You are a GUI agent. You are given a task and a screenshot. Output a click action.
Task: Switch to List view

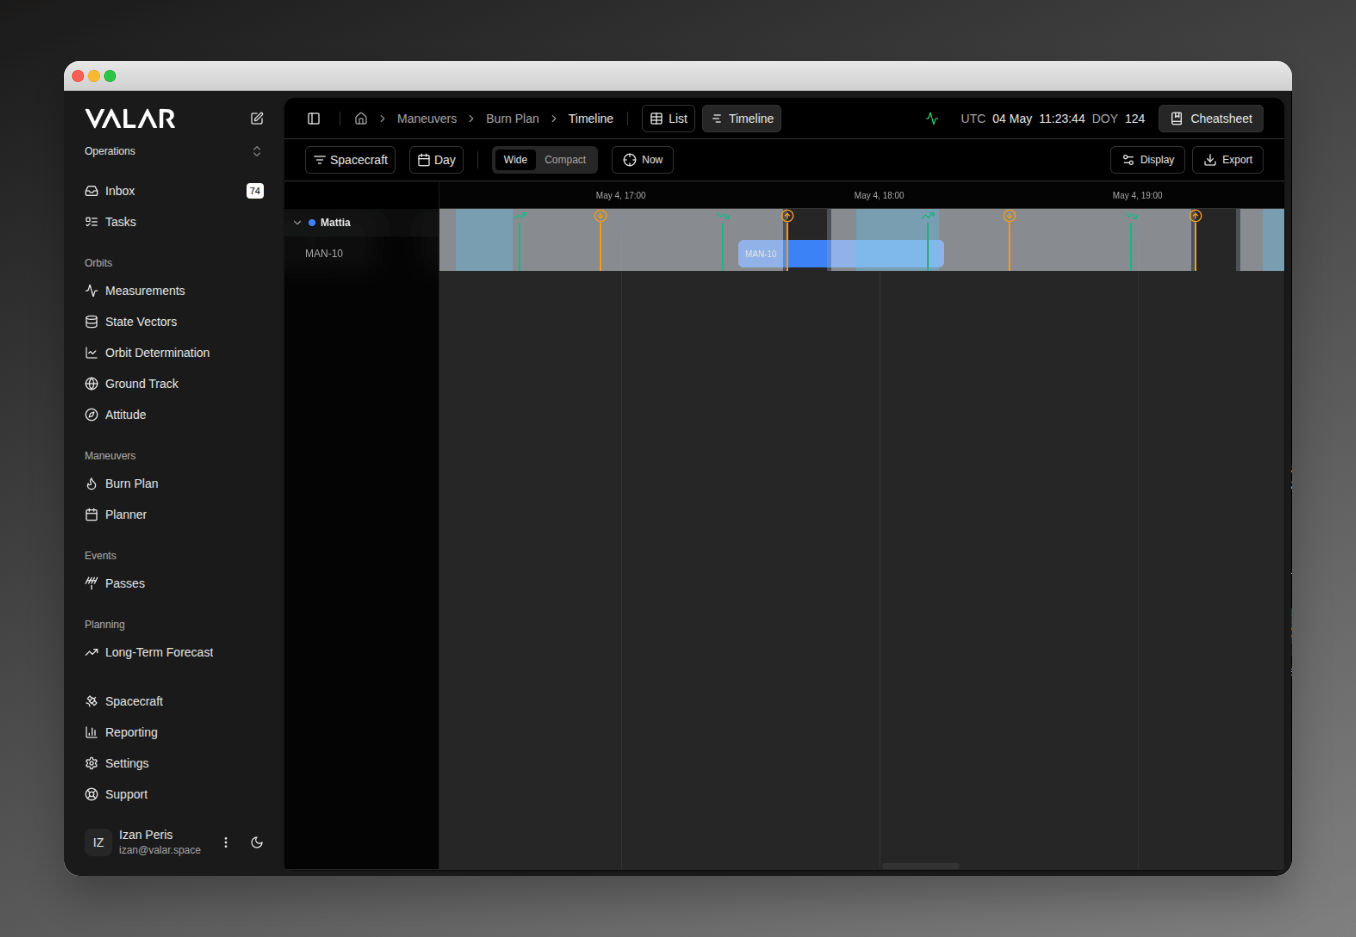pyautogui.click(x=669, y=119)
